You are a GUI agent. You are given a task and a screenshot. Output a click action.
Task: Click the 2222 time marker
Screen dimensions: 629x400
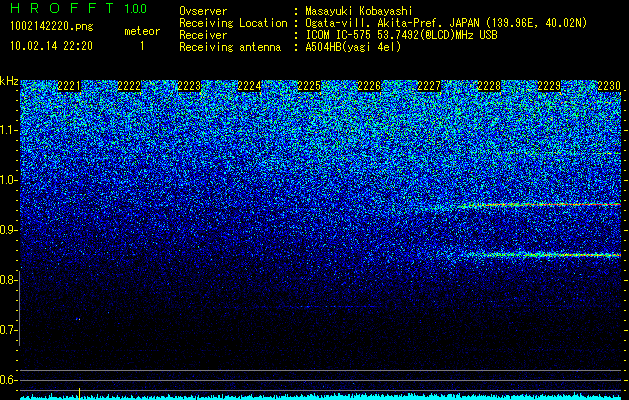tap(129, 86)
